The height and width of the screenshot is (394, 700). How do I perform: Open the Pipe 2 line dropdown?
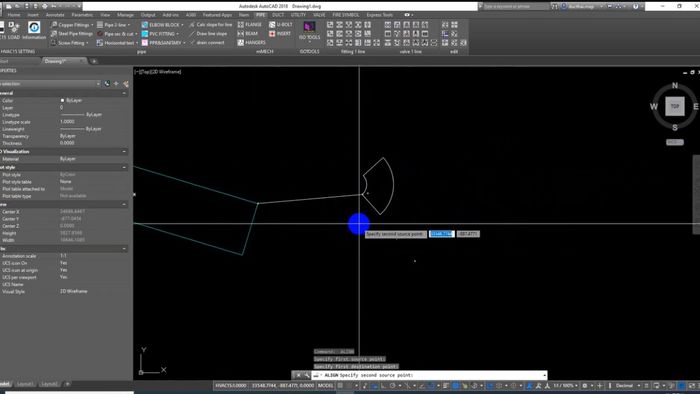[114, 25]
